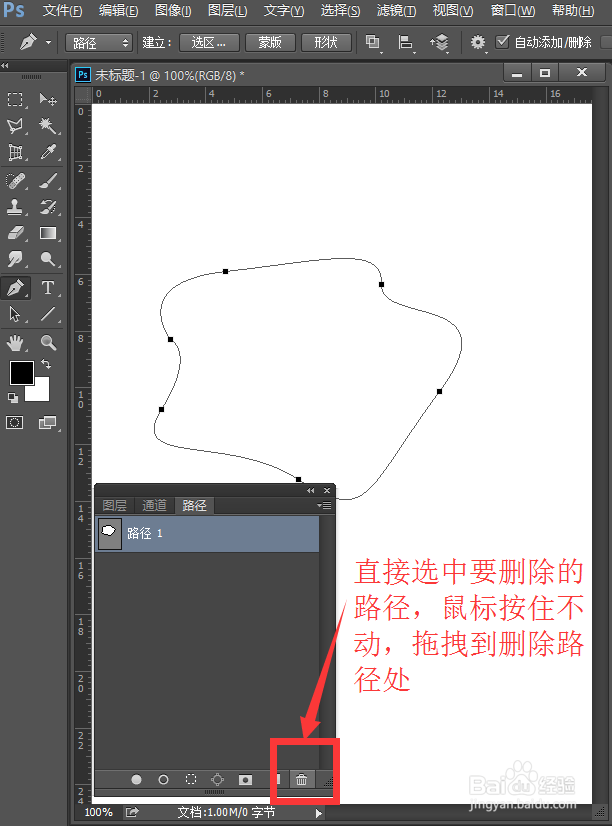Select the Zoom tool
612x826 pixels.
coord(48,343)
